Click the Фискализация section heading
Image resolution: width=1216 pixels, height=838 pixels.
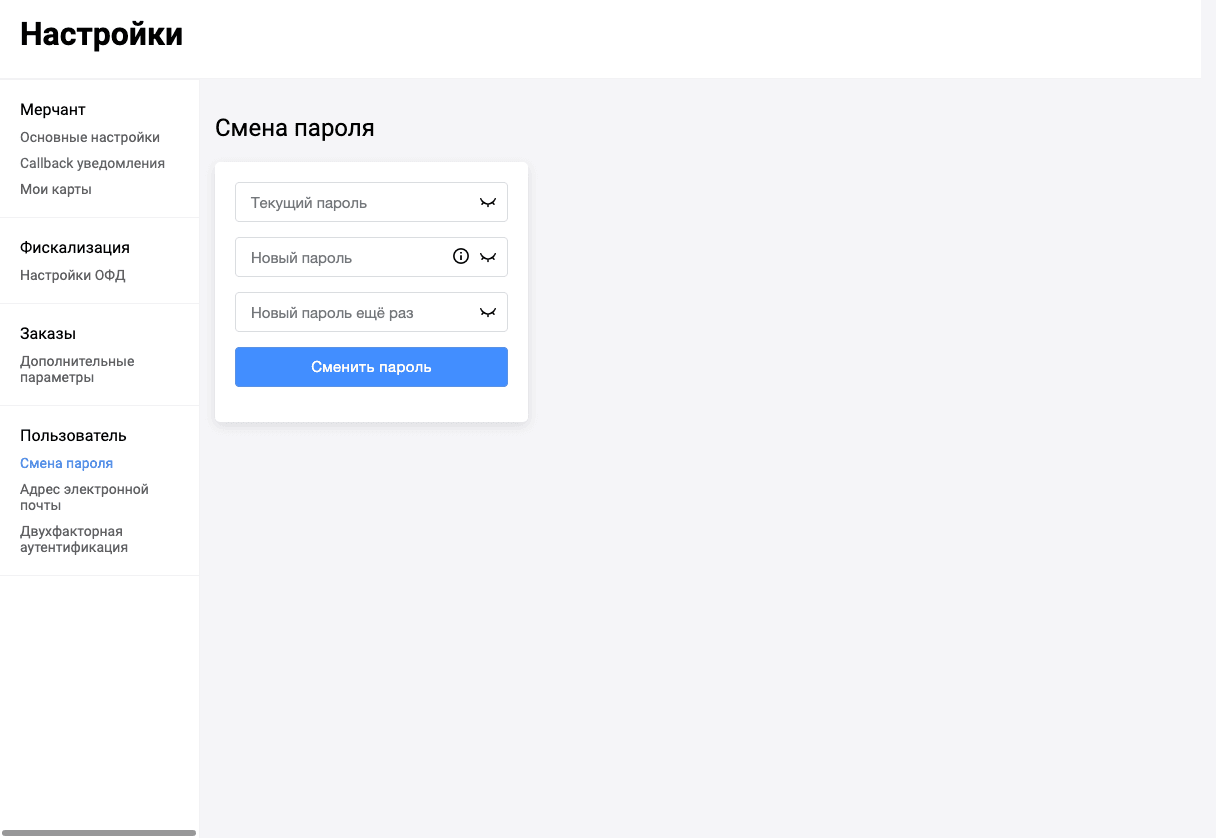coord(75,247)
